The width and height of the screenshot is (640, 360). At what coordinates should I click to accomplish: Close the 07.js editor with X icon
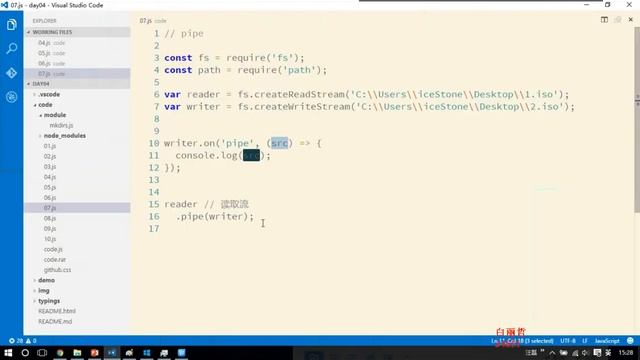click(631, 20)
